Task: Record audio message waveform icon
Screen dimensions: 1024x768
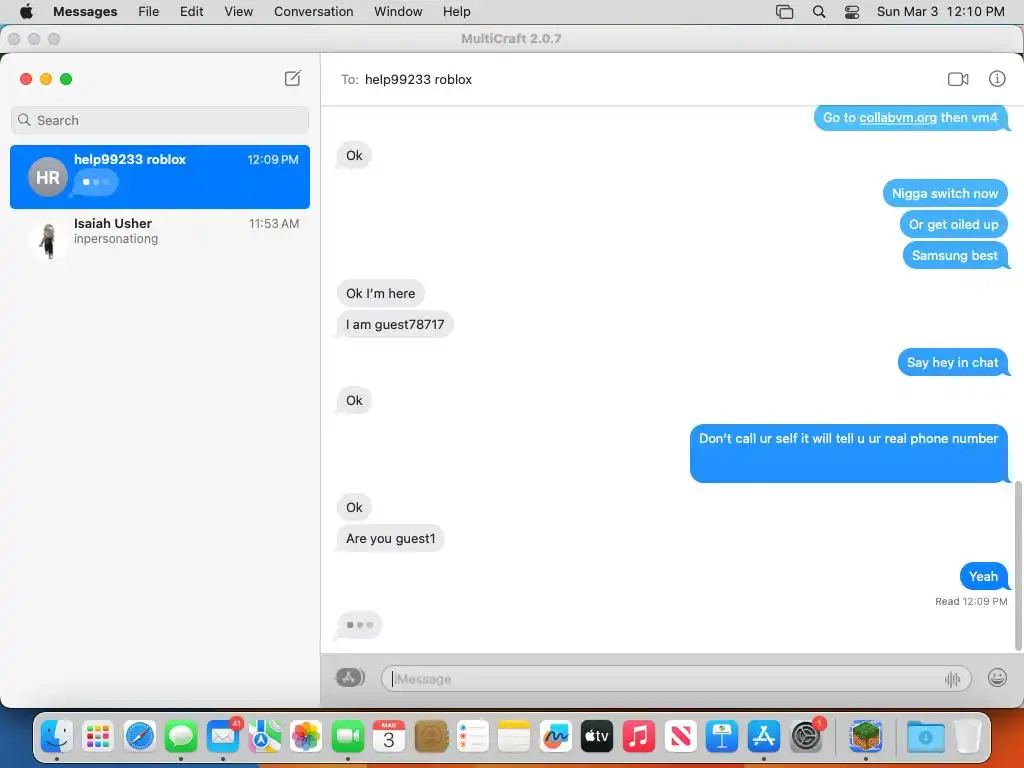Action: click(x=952, y=679)
